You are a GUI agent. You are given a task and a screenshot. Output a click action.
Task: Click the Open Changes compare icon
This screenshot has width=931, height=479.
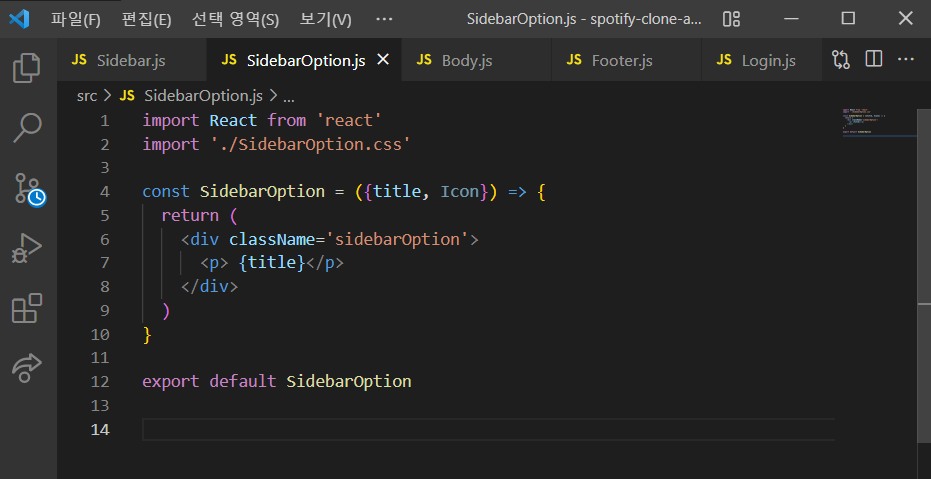click(x=841, y=59)
